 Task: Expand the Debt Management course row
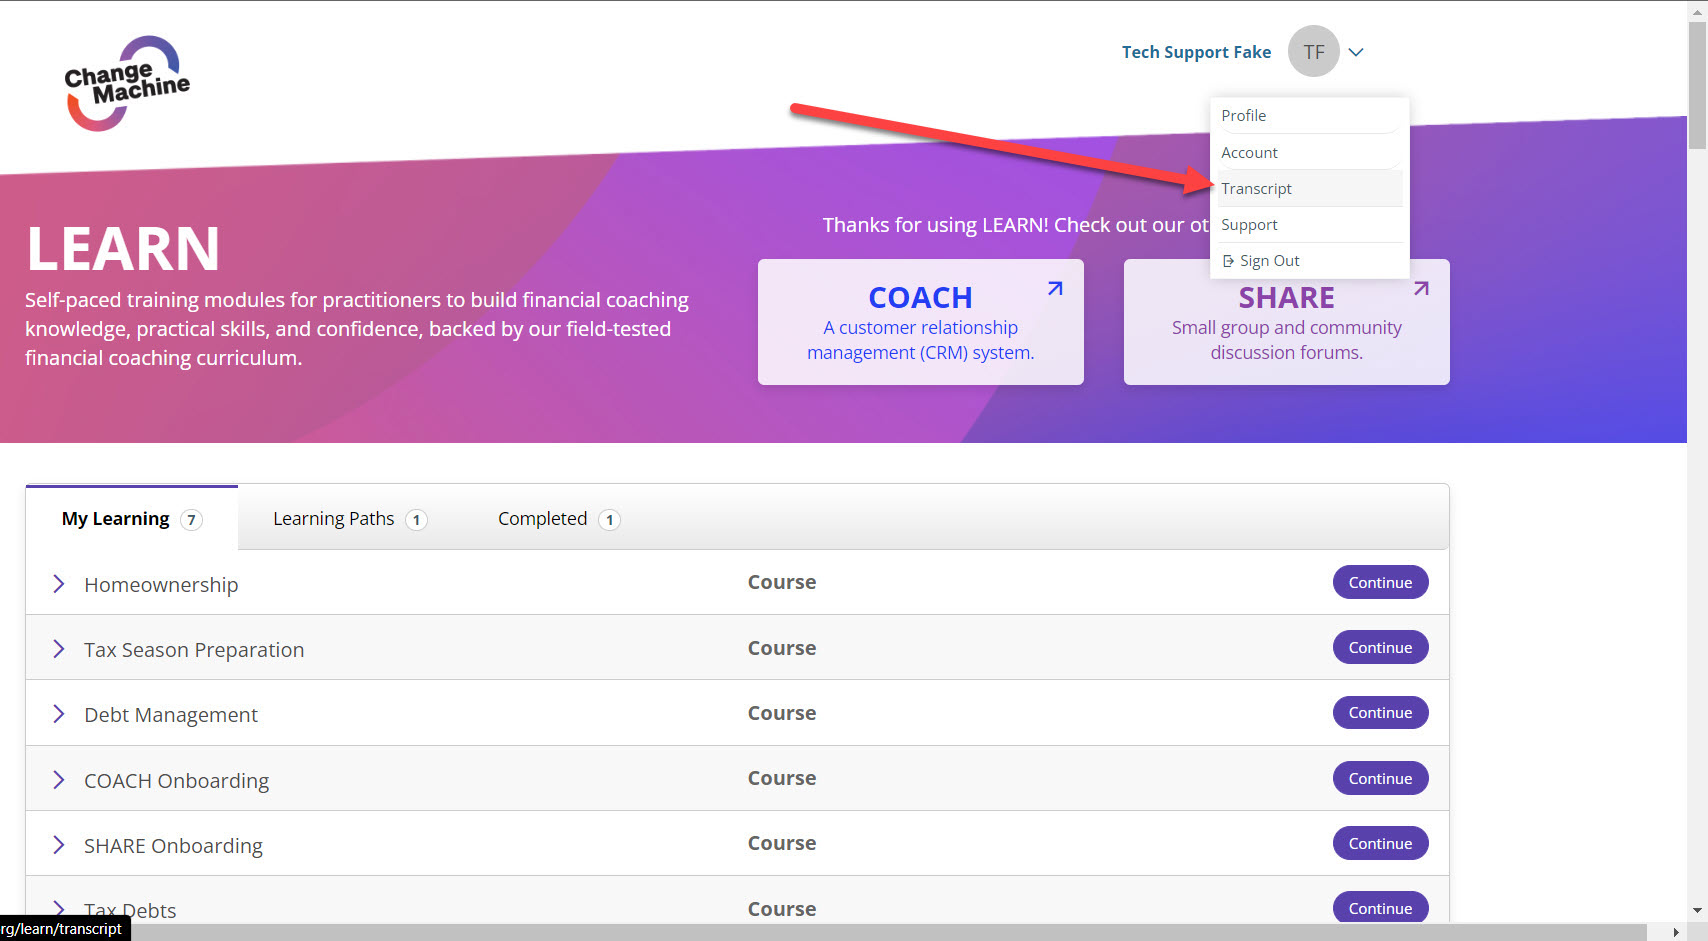pyautogui.click(x=59, y=714)
